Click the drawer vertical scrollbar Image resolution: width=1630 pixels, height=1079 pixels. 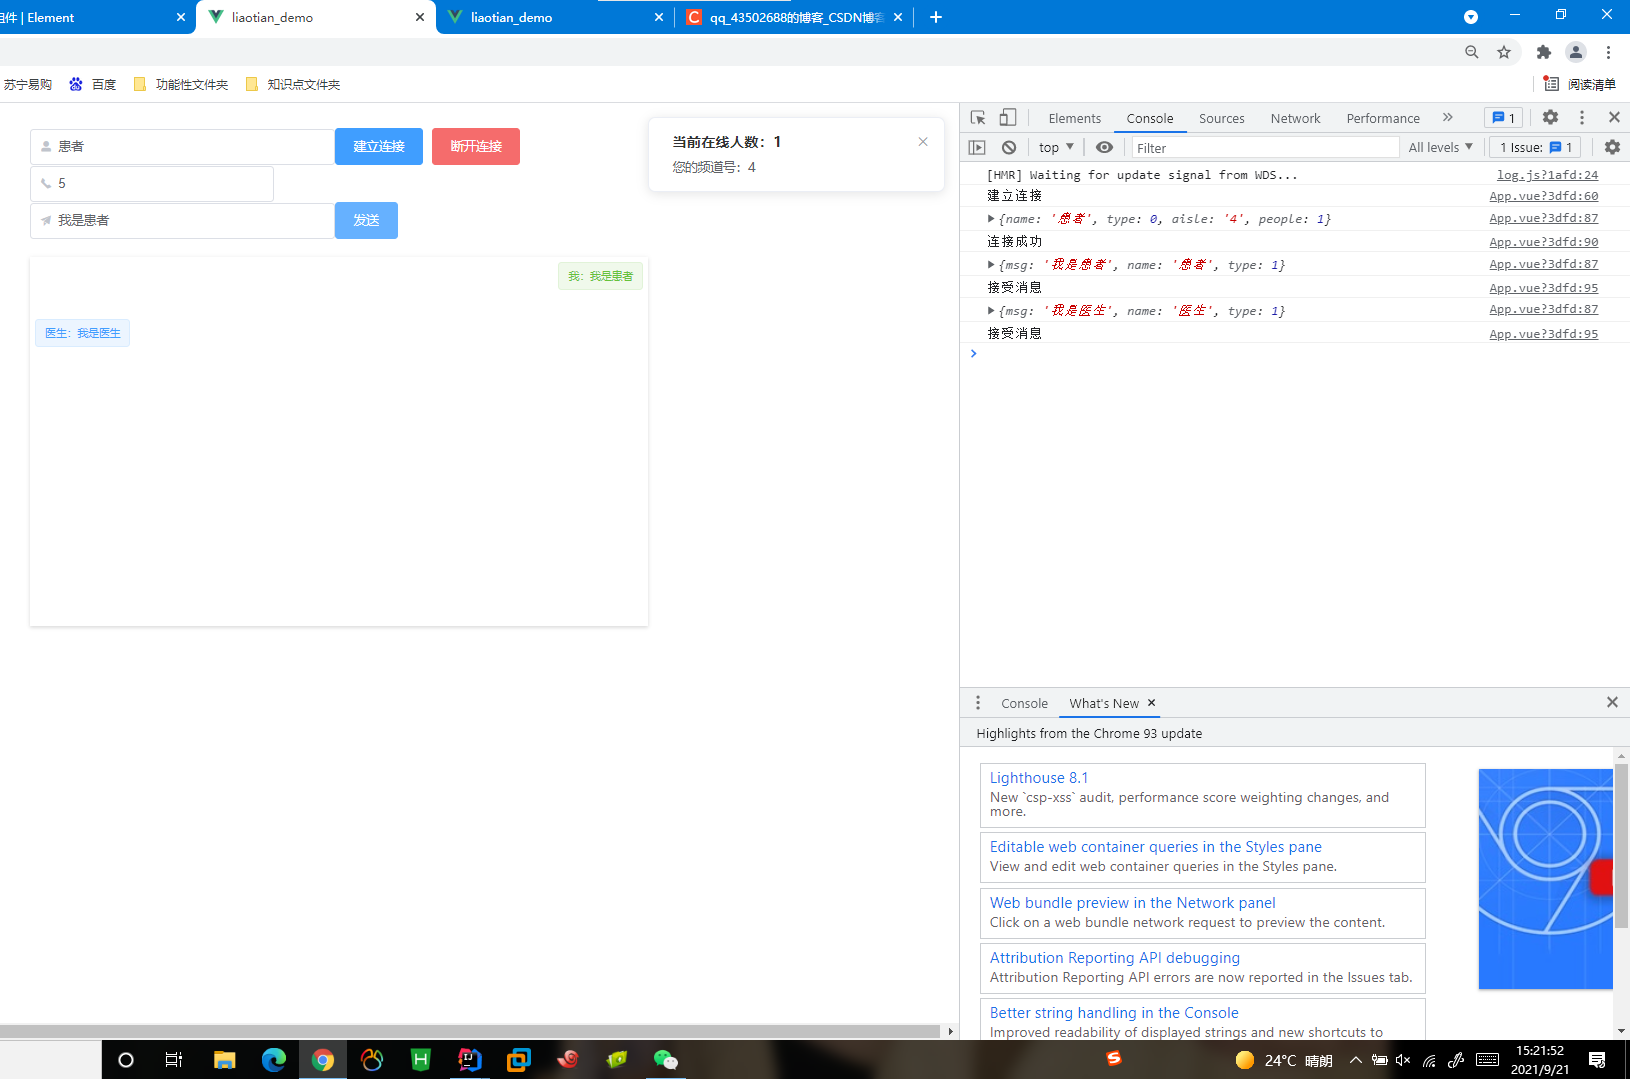click(x=1622, y=845)
